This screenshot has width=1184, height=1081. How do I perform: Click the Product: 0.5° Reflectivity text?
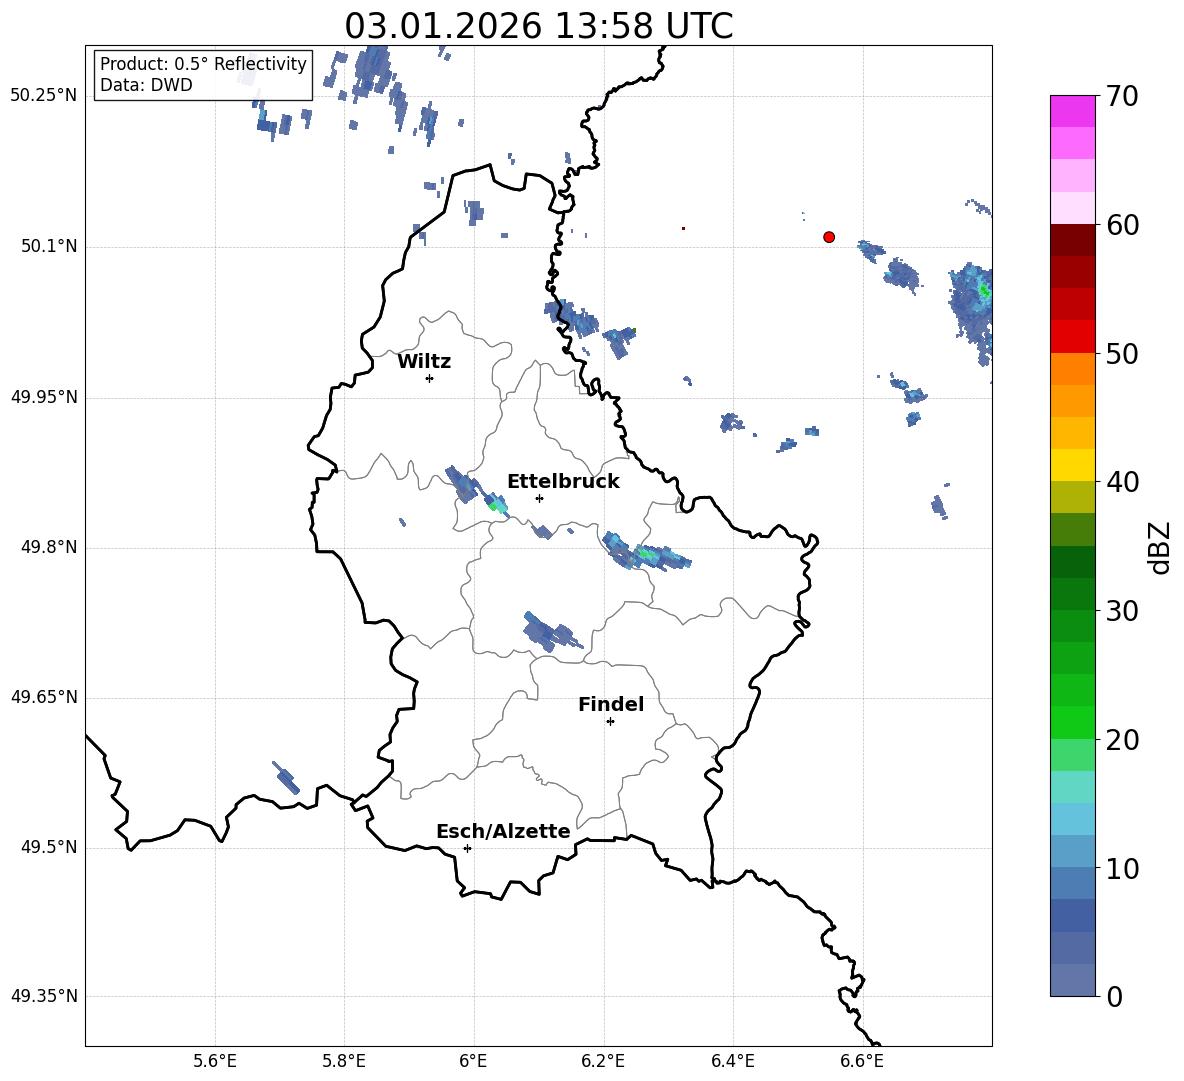click(x=203, y=64)
